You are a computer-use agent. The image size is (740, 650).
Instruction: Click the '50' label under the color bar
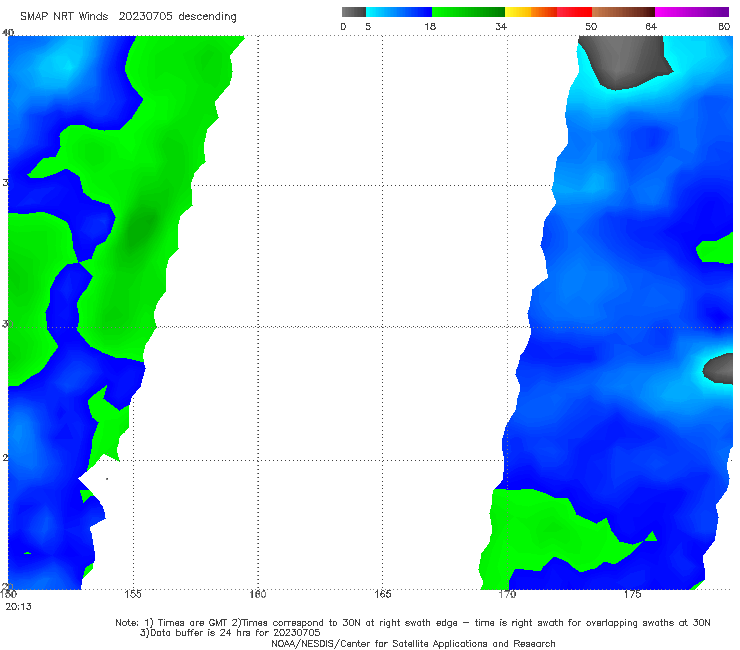(x=591, y=27)
